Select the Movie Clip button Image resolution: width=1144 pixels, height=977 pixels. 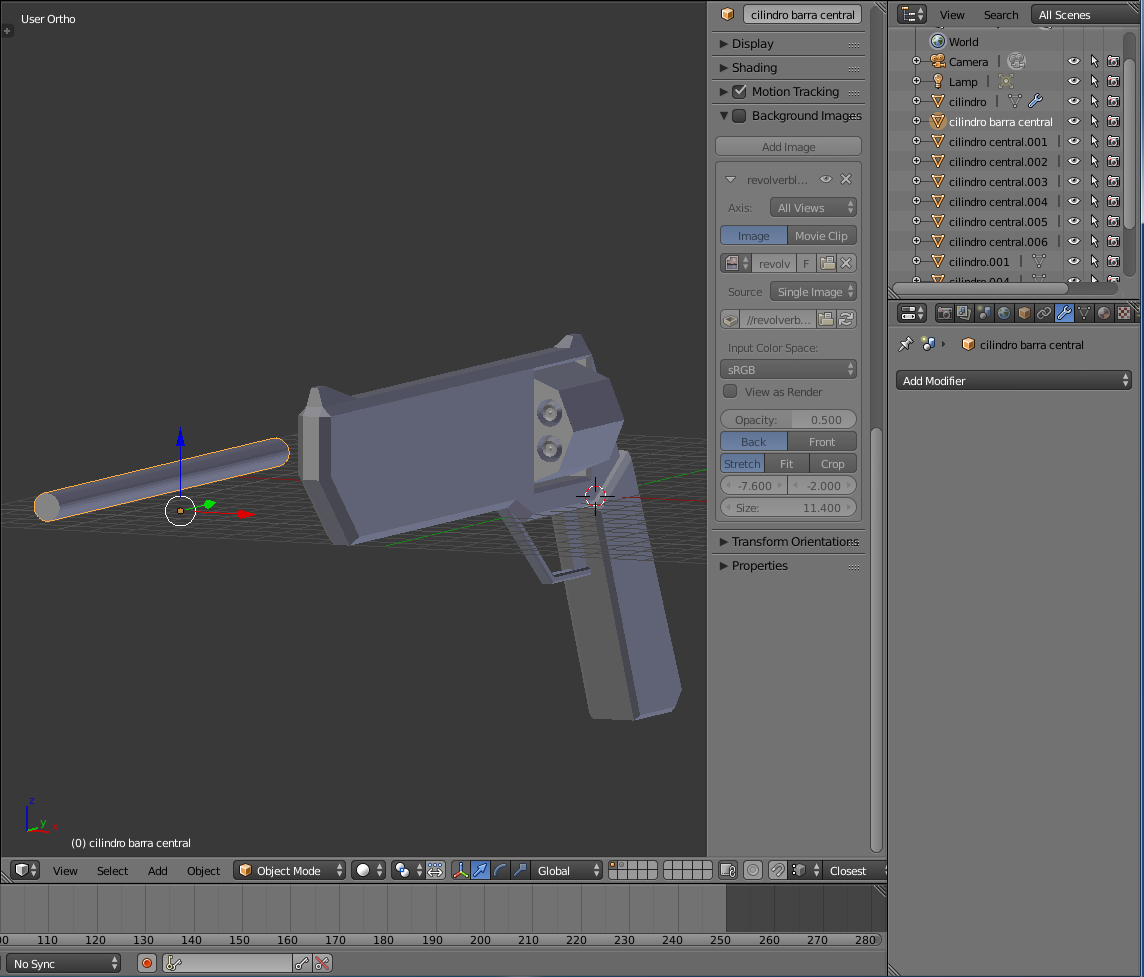tap(822, 236)
